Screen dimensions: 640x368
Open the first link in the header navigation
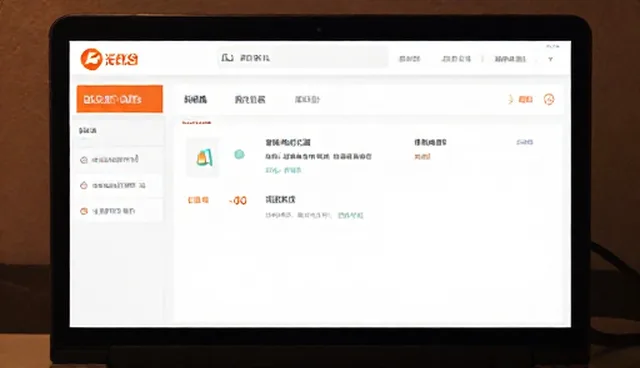pos(409,59)
